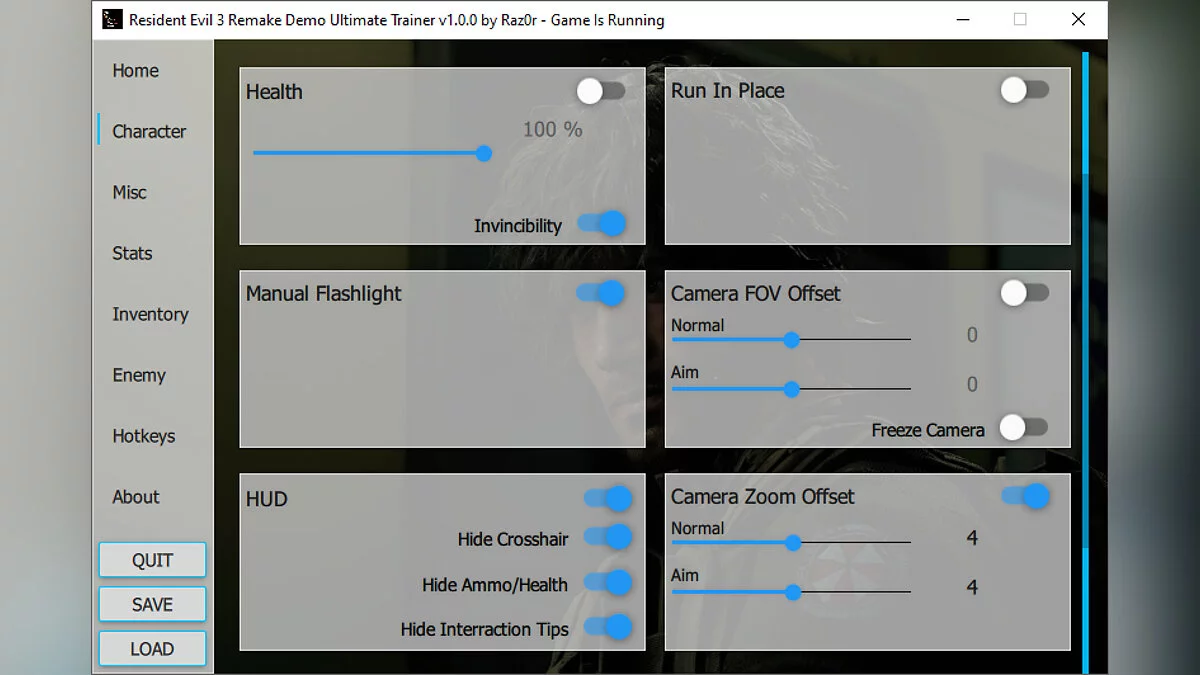1200x675 pixels.
Task: Toggle Hide Interraction Tips off
Action: [608, 627]
